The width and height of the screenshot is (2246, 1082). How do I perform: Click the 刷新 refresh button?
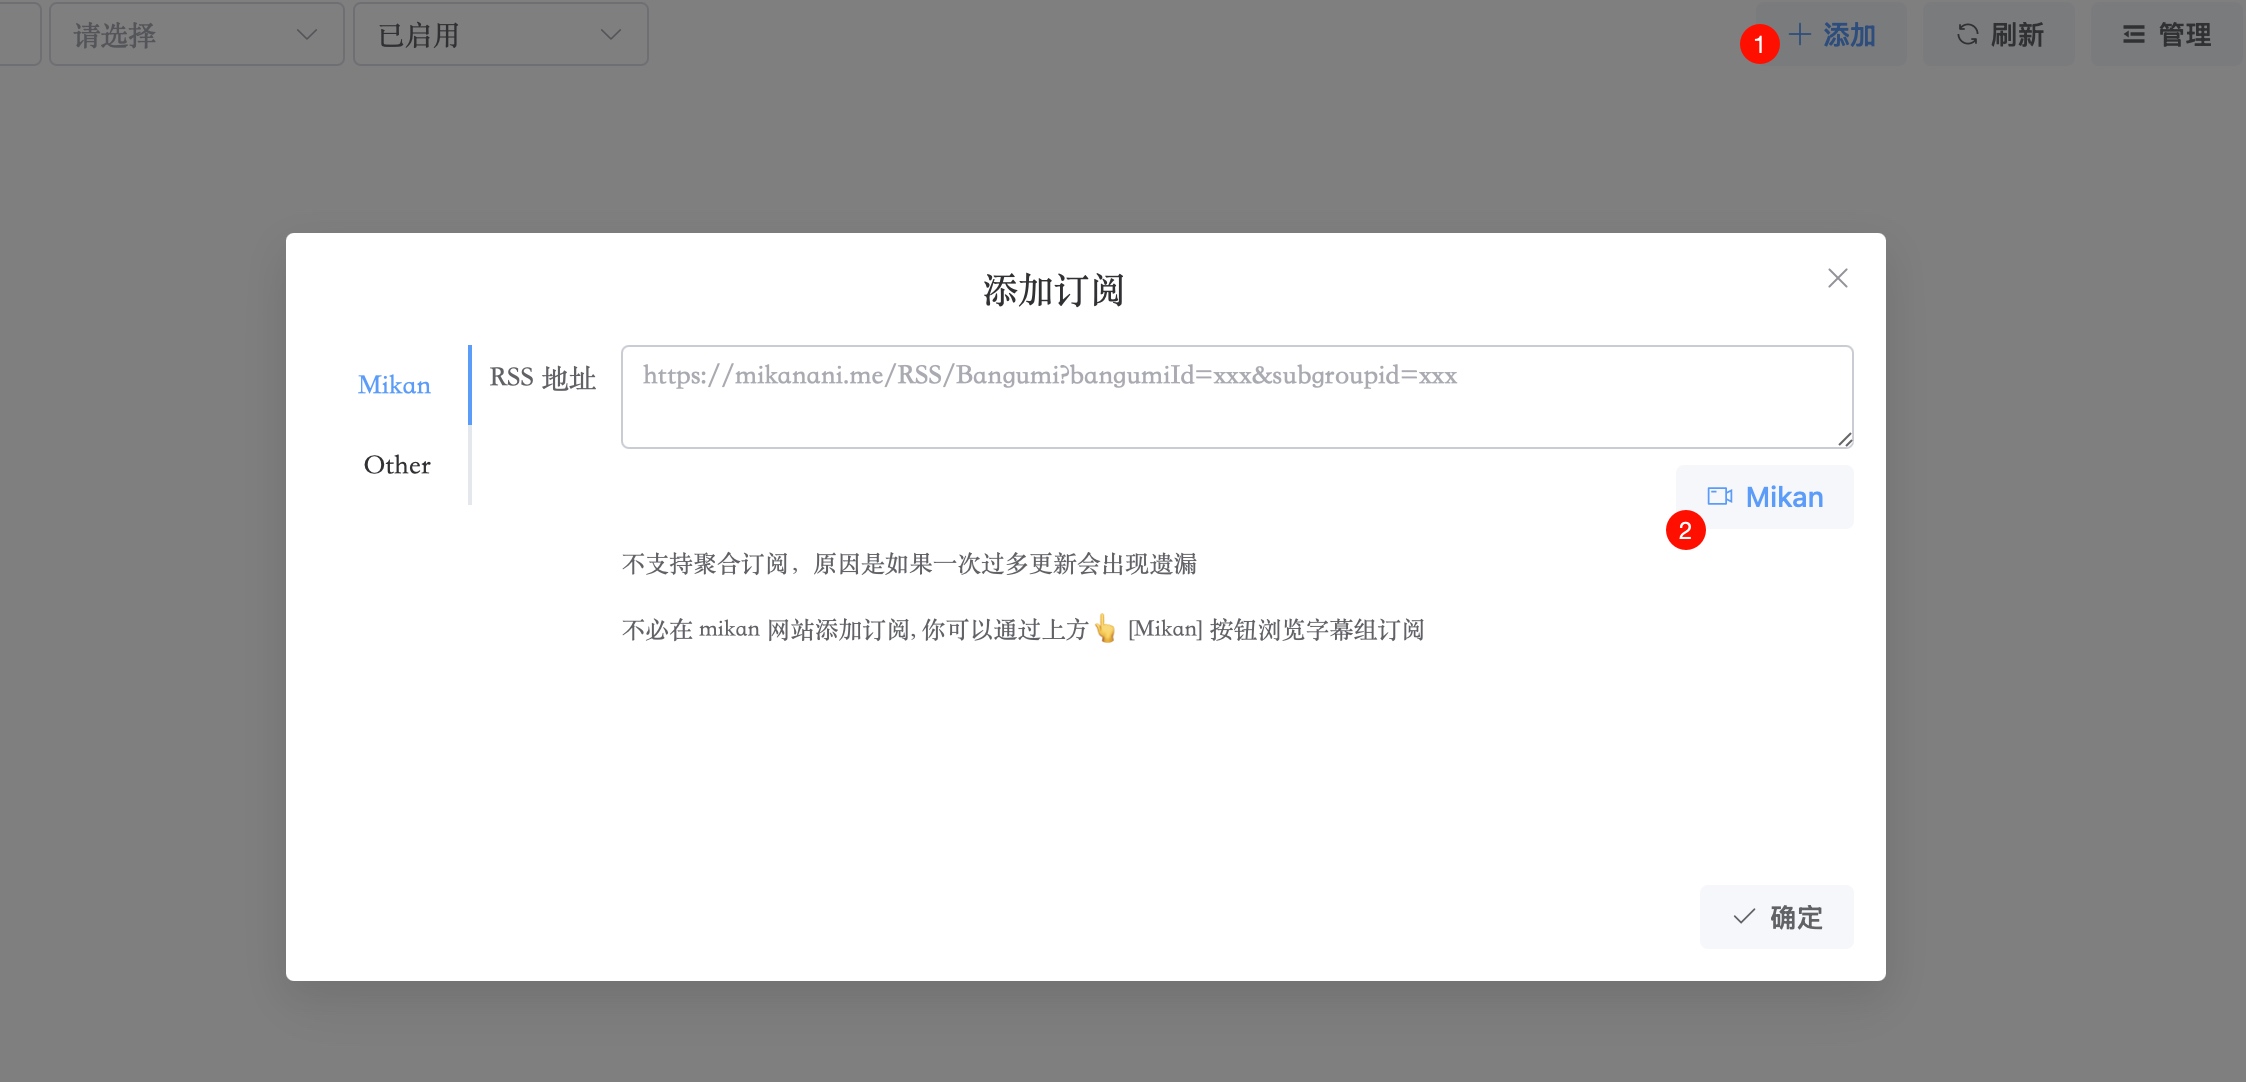pos(1998,34)
